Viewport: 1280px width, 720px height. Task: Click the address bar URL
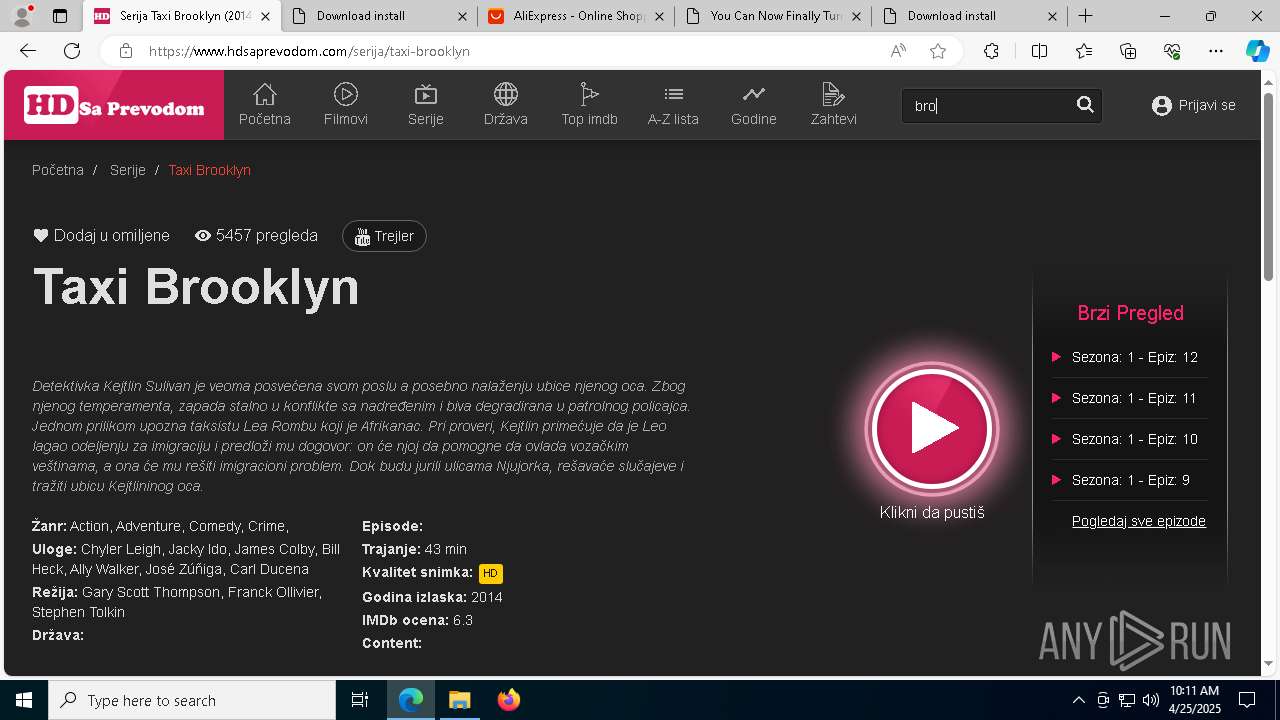(x=309, y=51)
